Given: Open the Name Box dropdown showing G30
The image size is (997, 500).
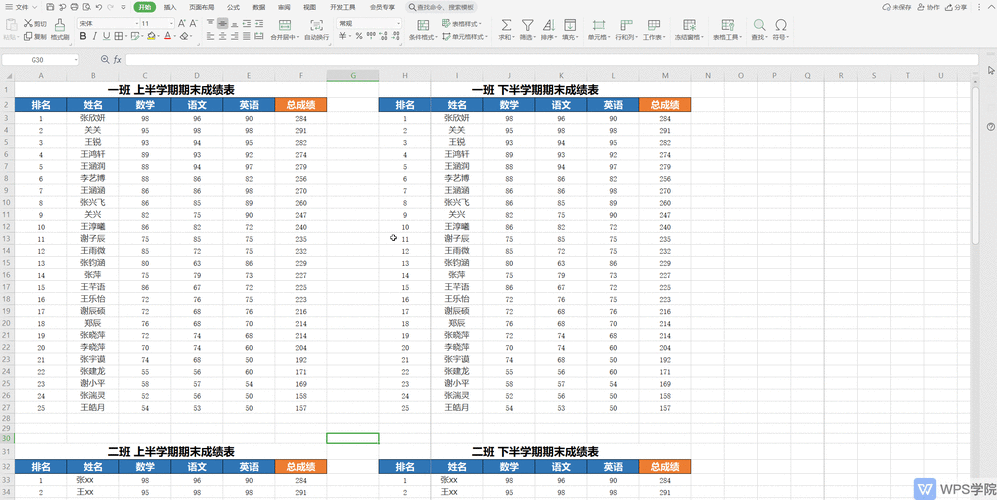Looking at the screenshot, I should (76, 59).
